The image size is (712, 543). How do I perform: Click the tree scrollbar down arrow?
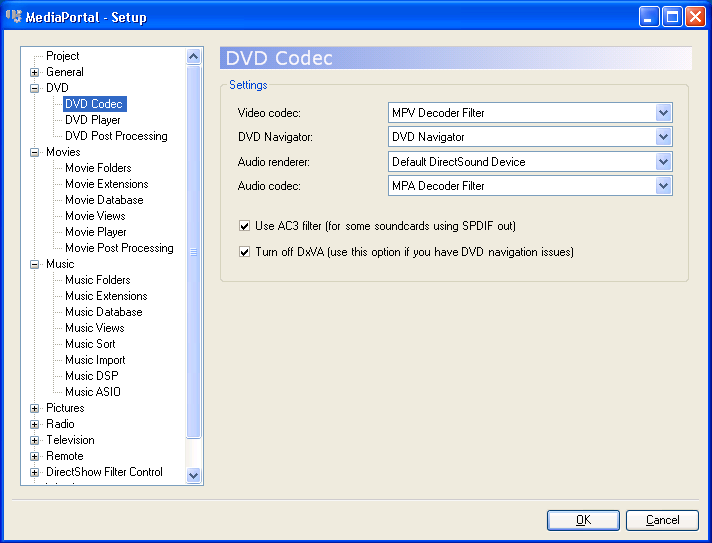point(193,475)
